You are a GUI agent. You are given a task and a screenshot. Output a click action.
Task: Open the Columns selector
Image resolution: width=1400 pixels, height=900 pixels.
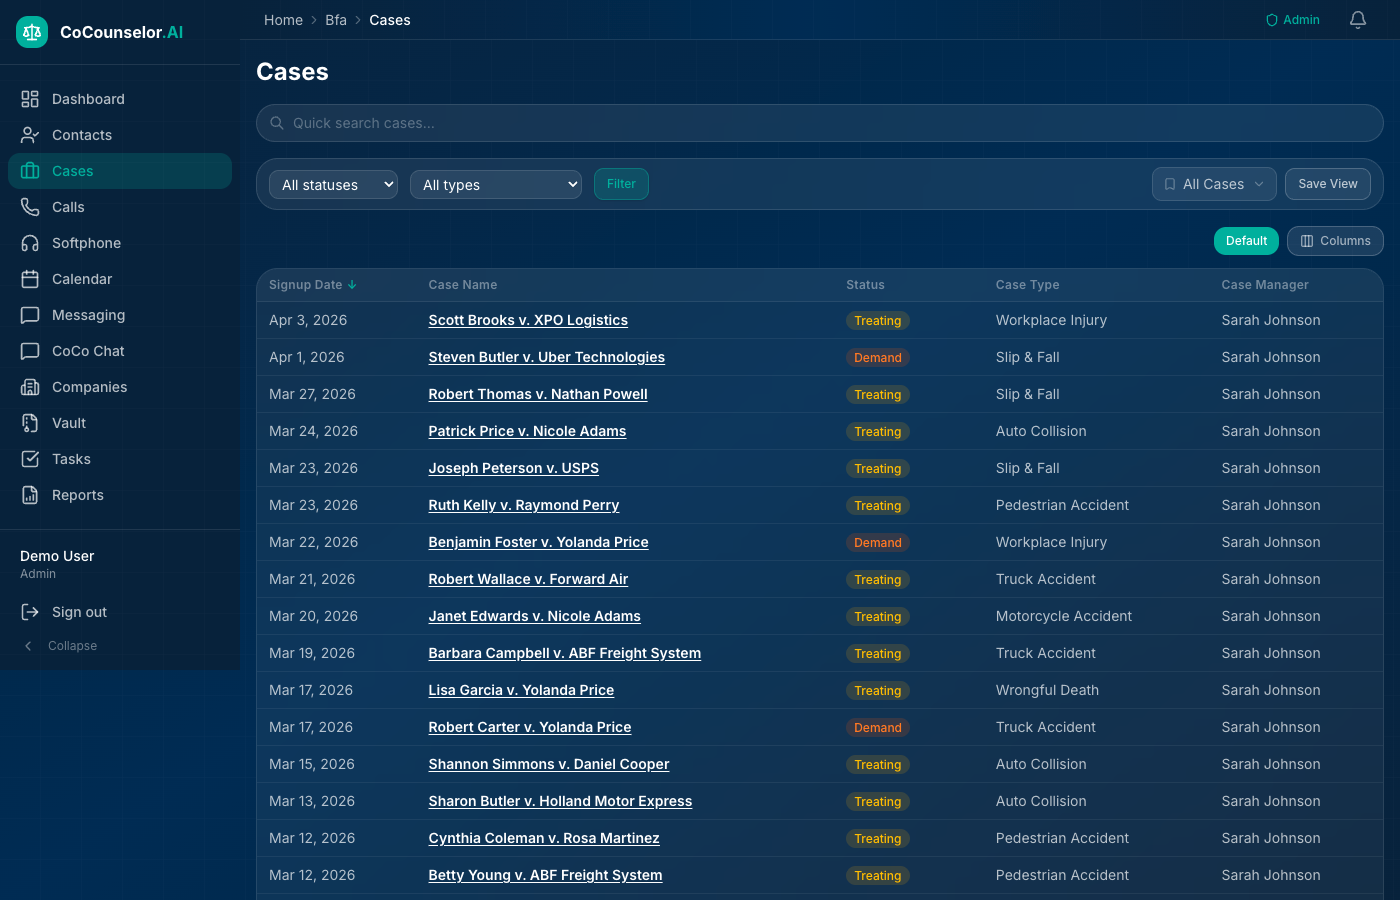[x=1335, y=241]
